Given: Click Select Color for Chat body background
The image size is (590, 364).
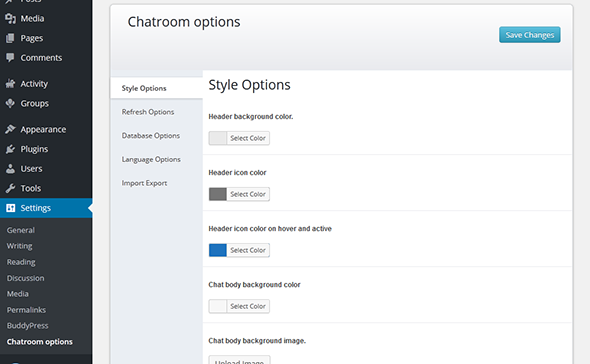Looking at the screenshot, I should tap(248, 306).
